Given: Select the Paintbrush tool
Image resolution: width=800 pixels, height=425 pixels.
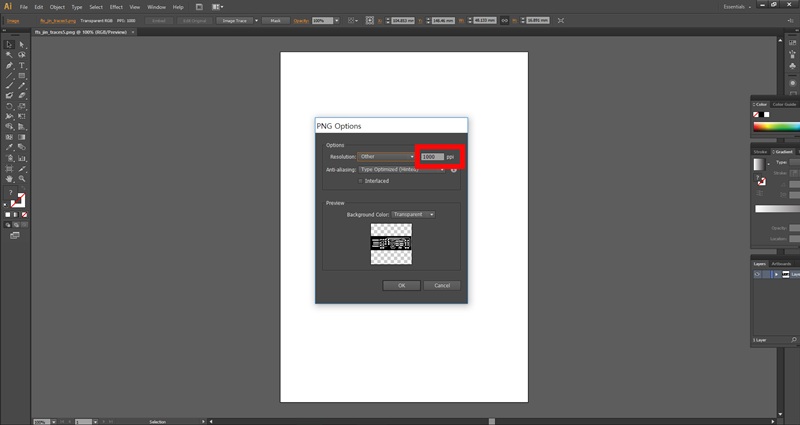Looking at the screenshot, I should coord(9,86).
